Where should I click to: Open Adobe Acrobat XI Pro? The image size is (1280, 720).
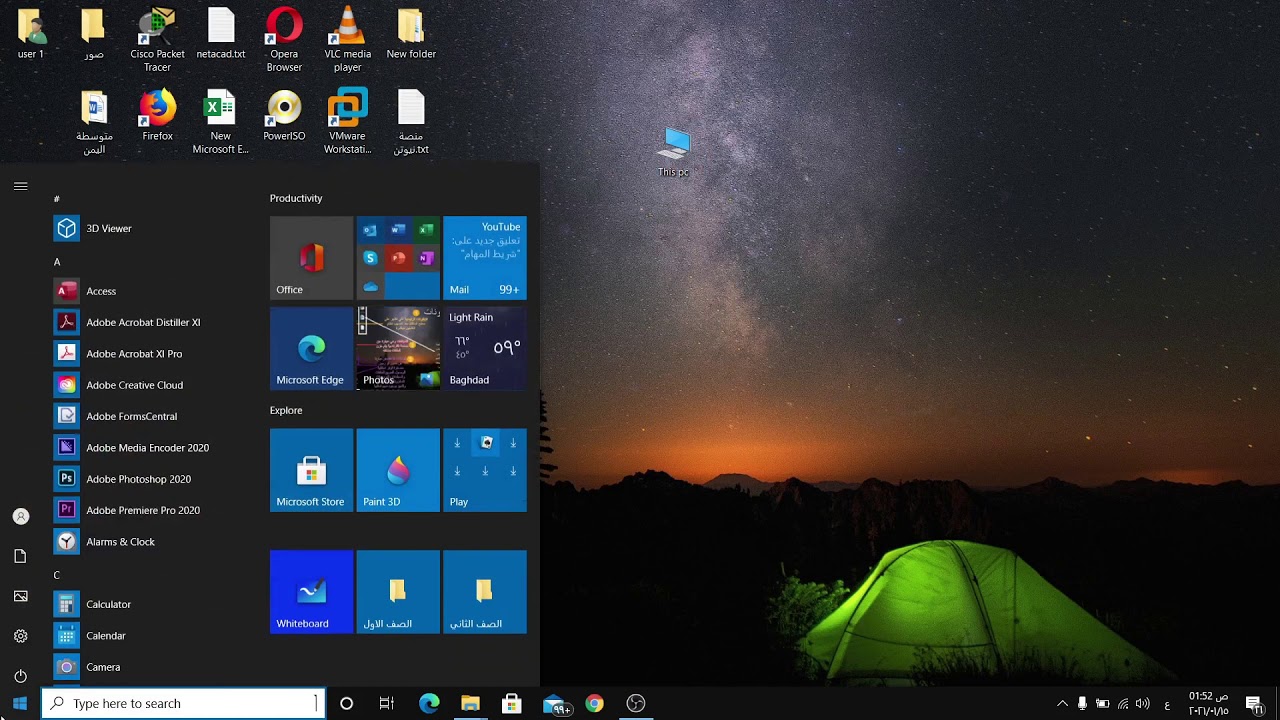(x=145, y=354)
